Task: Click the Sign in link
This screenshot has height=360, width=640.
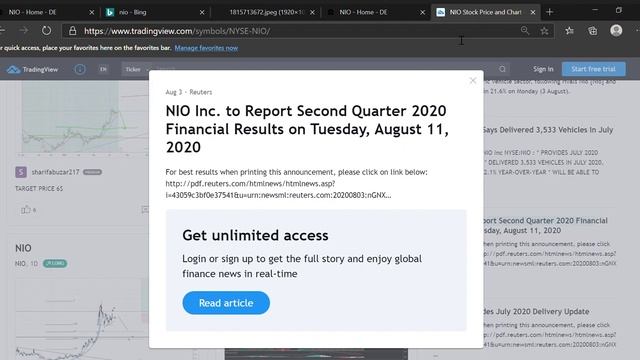Action: tap(543, 69)
